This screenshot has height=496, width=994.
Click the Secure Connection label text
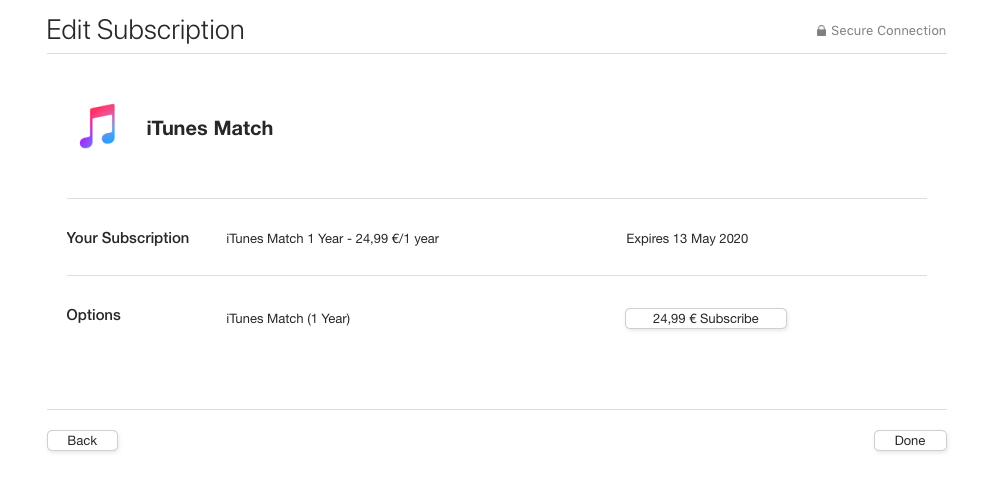888,31
